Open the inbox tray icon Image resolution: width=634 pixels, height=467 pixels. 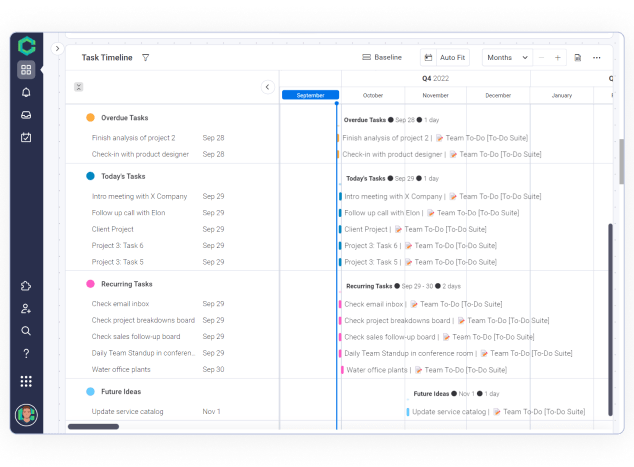[26, 115]
